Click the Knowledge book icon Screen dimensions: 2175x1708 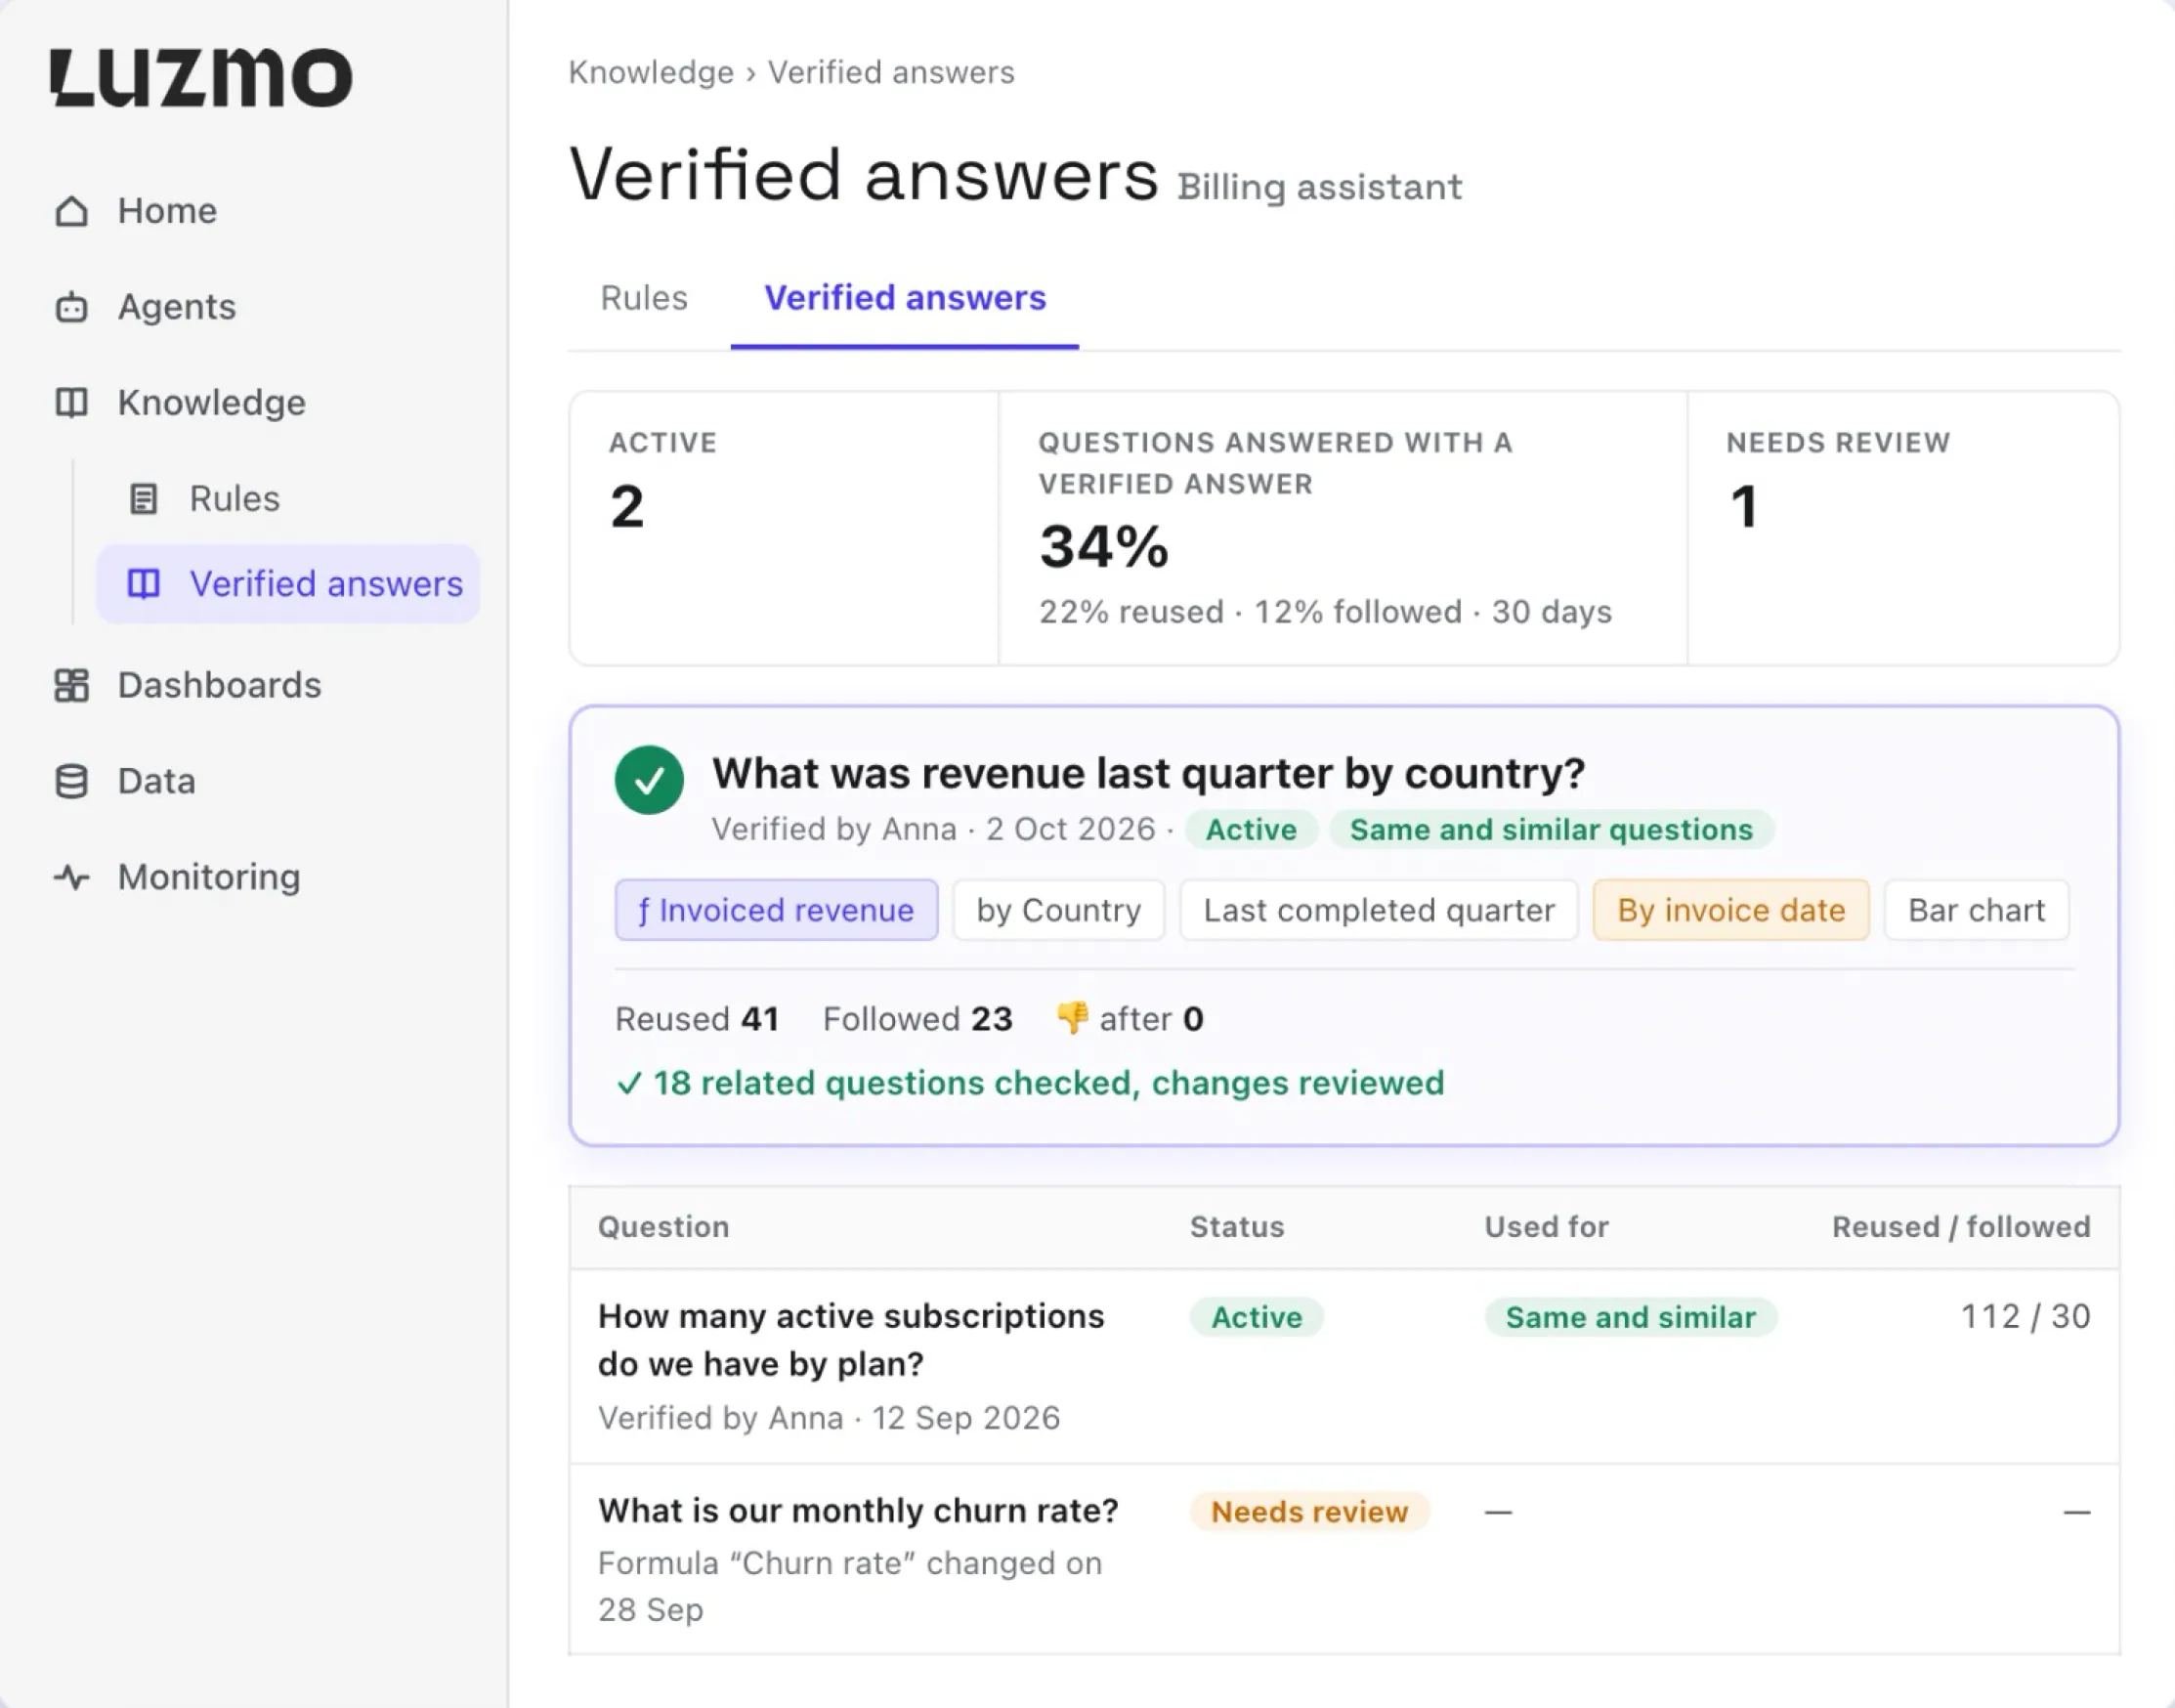tap(71, 403)
